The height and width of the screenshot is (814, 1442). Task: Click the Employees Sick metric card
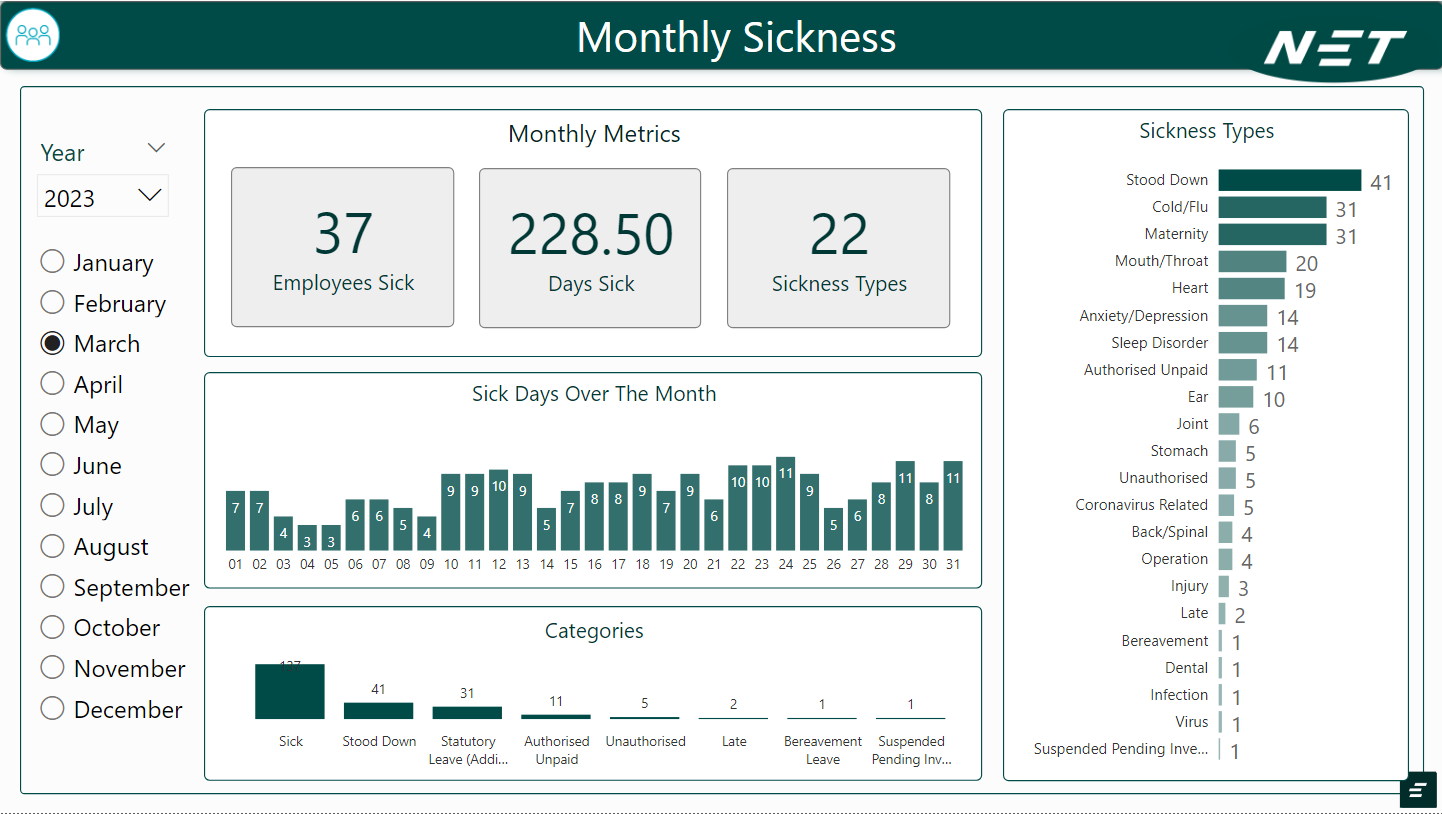(x=342, y=247)
